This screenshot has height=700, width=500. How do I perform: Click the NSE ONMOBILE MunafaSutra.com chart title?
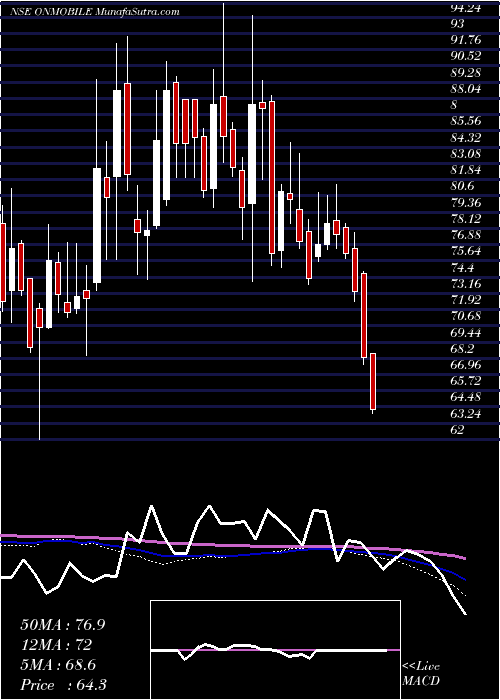(95, 12)
